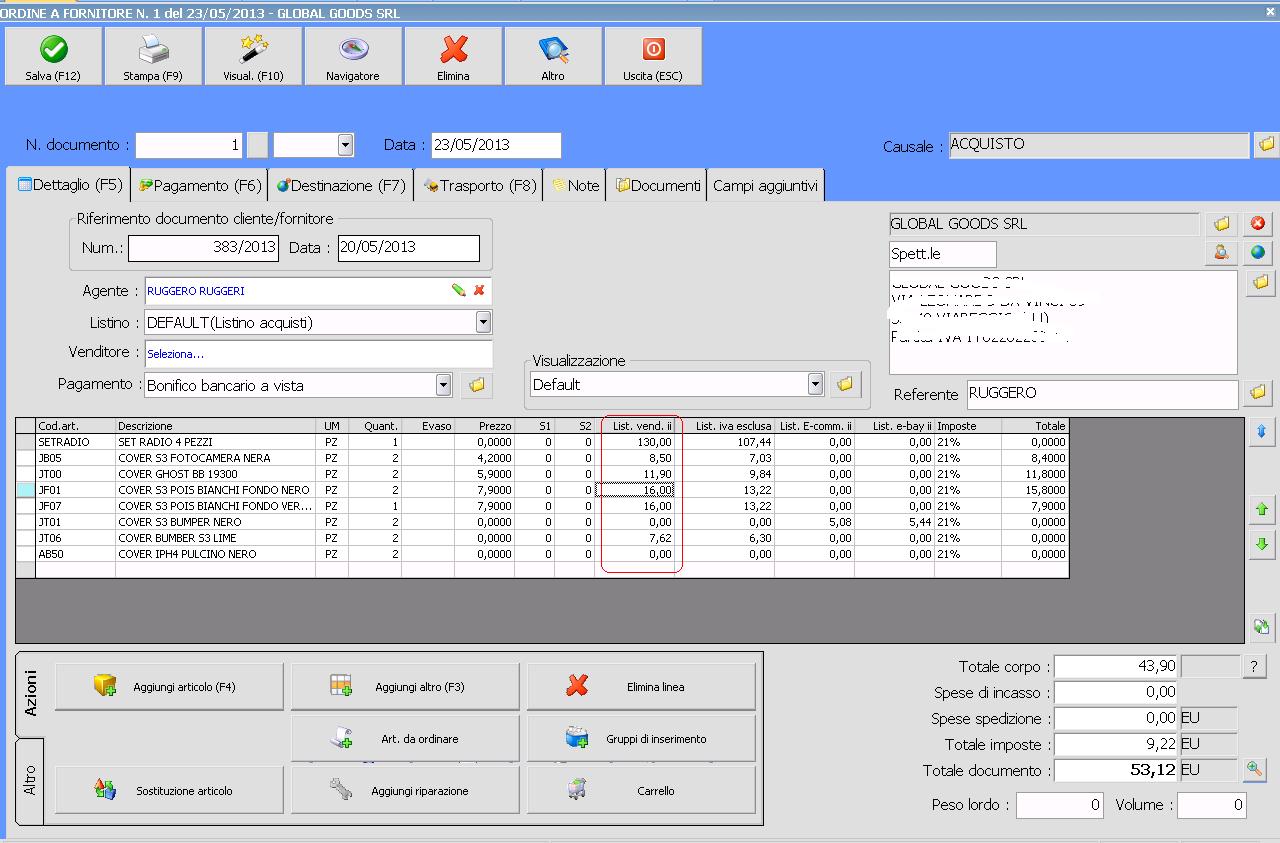The height and width of the screenshot is (843, 1280).
Task: Move row up with green up arrow
Action: pos(1261,510)
